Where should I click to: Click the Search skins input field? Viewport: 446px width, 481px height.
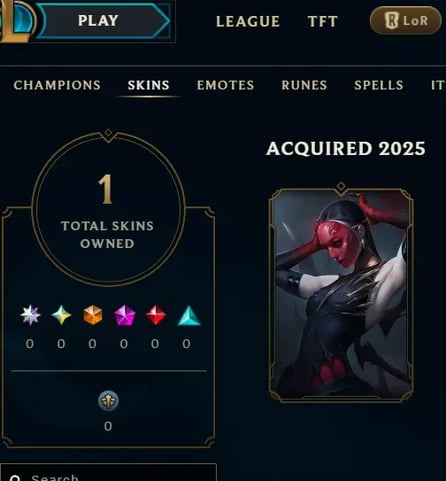(x=108, y=473)
